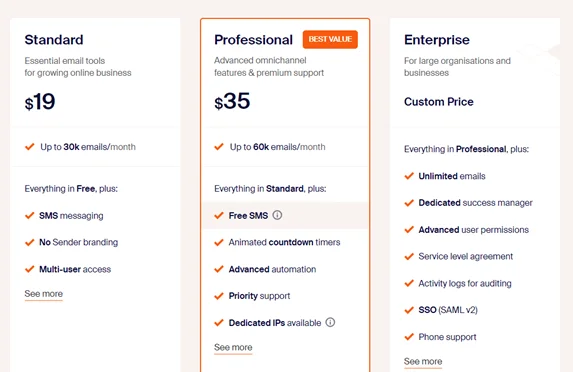Click the checkmark beside SSO (SAML v2)
This screenshot has height=372, width=573.
(x=409, y=310)
